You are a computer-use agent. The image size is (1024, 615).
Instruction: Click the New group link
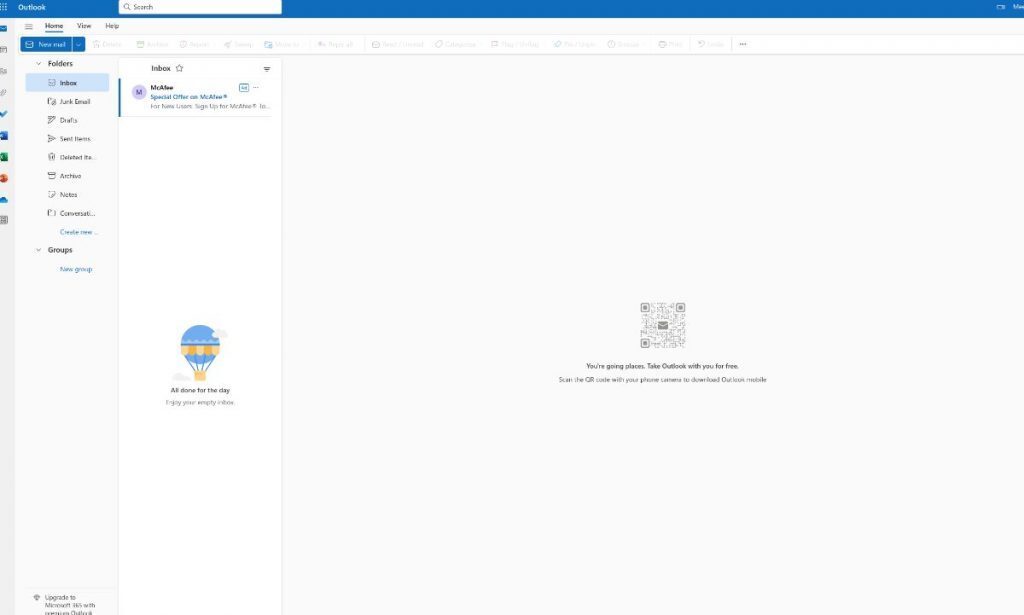point(75,268)
